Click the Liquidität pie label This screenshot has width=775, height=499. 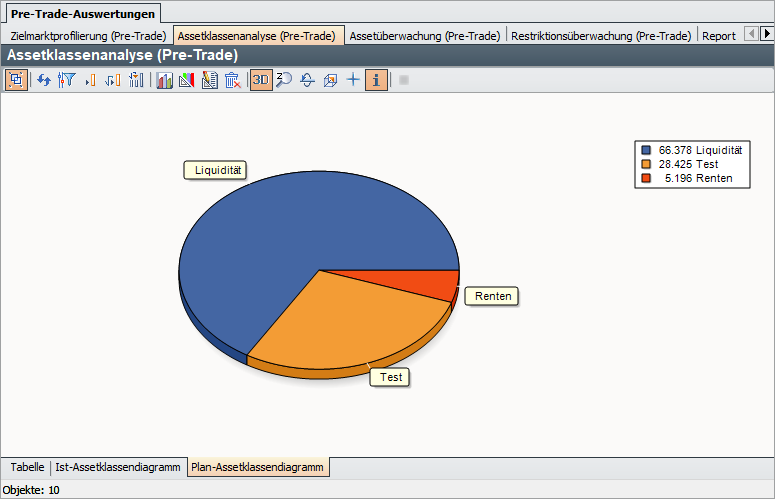tap(215, 170)
